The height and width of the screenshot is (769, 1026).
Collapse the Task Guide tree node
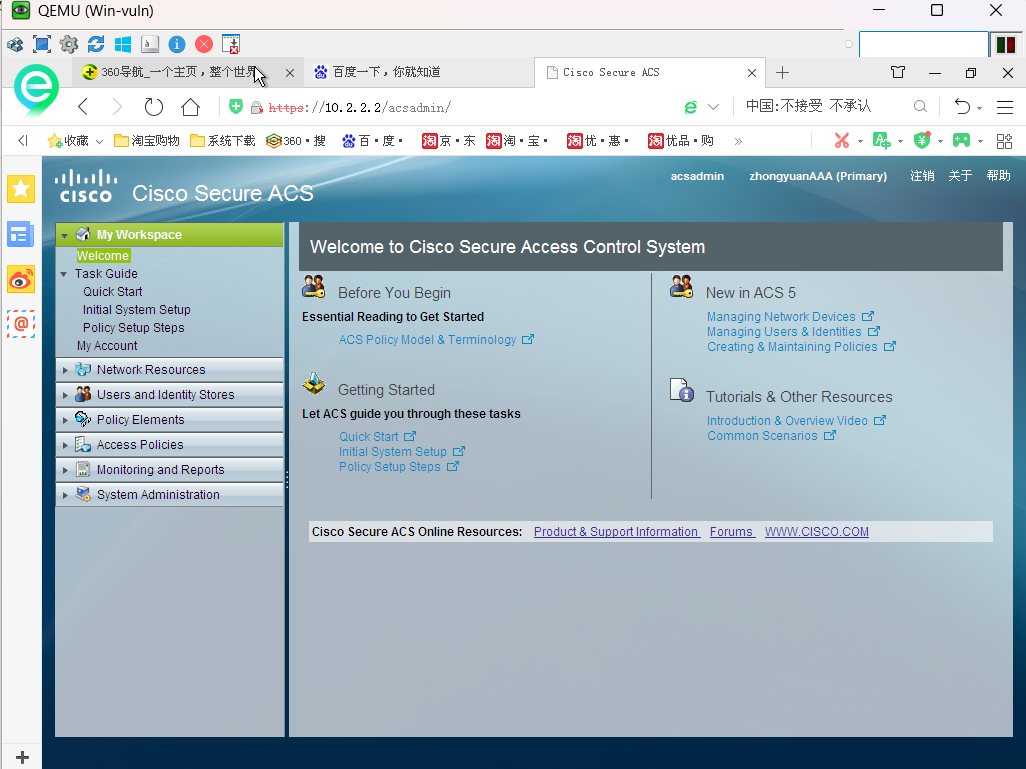63,274
